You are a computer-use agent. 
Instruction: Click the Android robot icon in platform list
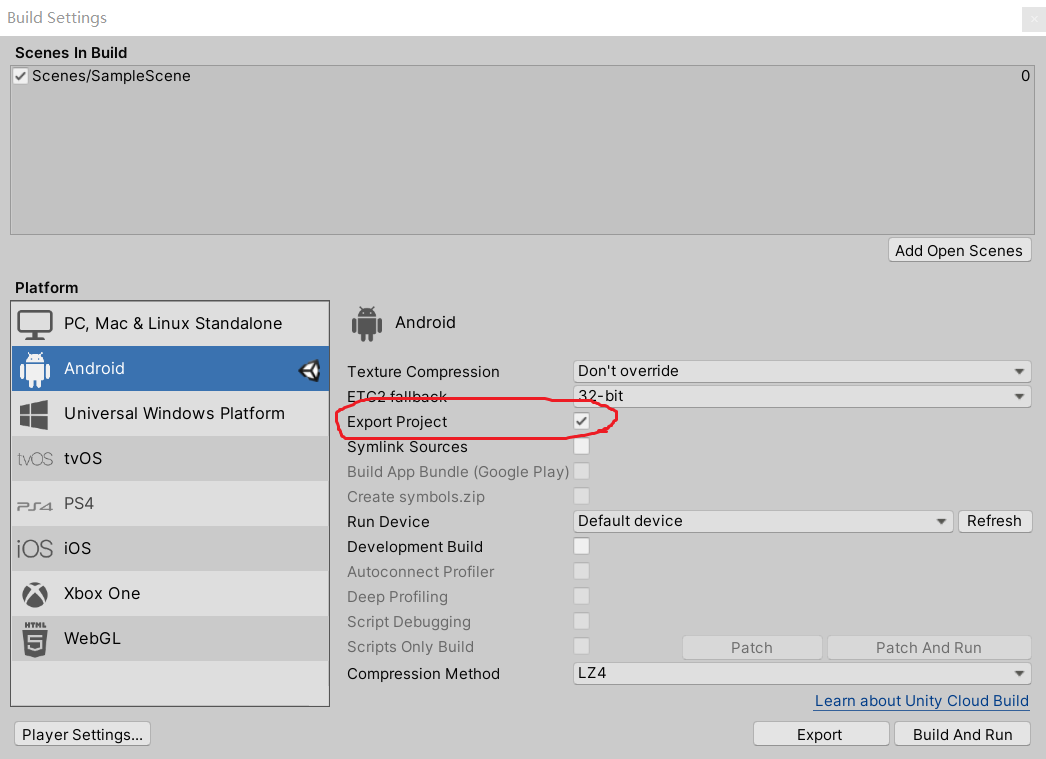pyautogui.click(x=35, y=369)
